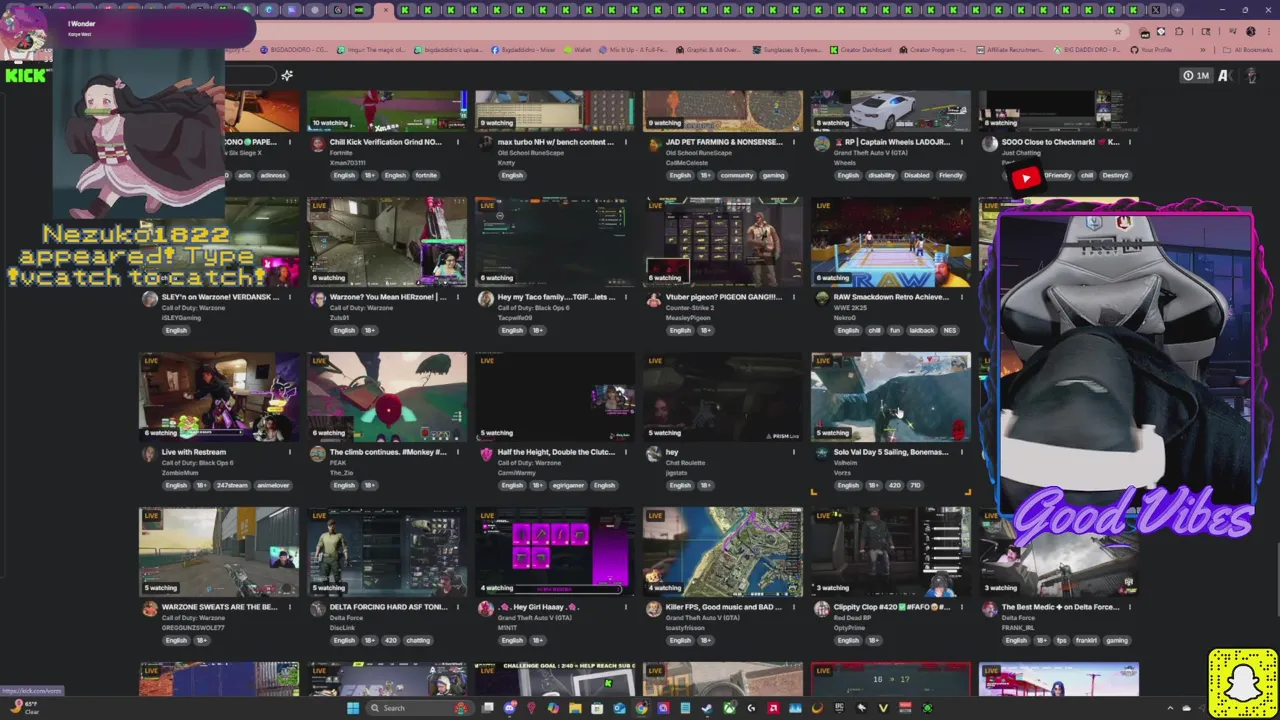Open 'Sunglasses & Eyewe...' bookmark
This screenshot has width=1280, height=720.
[785, 49]
